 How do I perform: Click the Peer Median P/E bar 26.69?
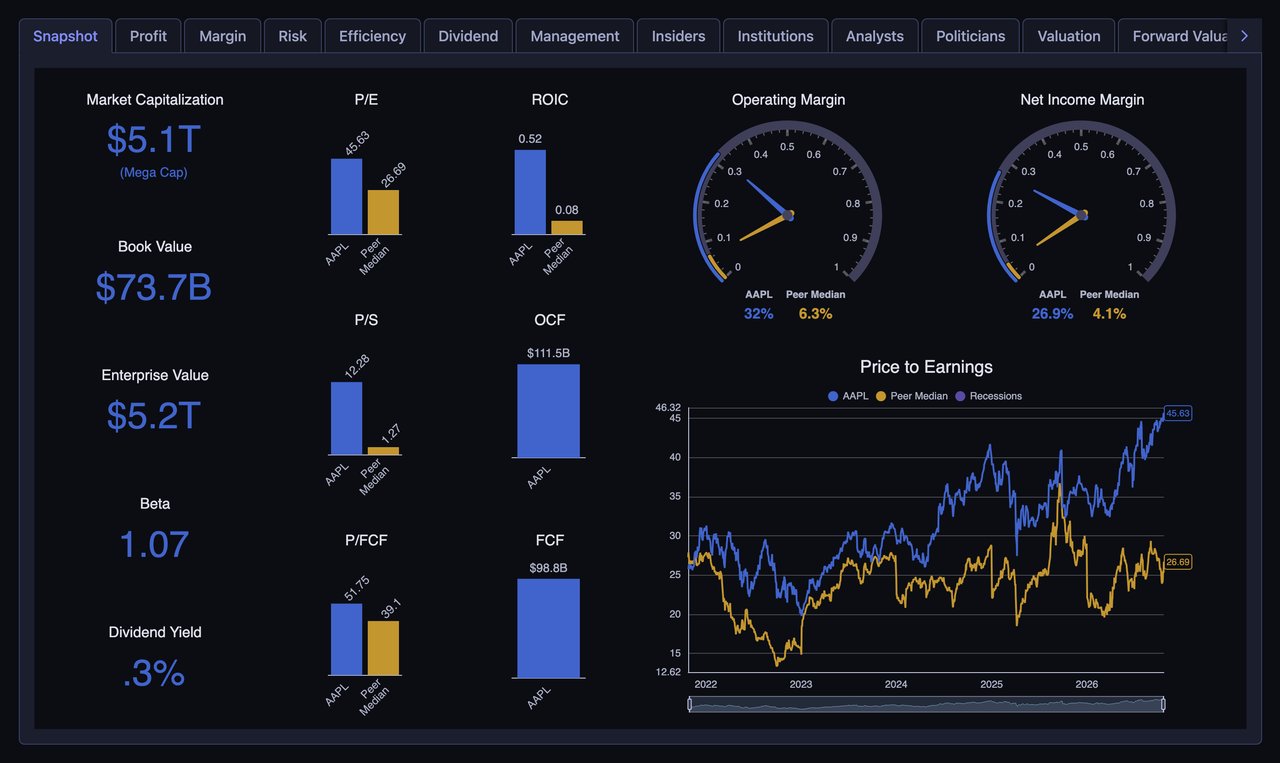383,212
